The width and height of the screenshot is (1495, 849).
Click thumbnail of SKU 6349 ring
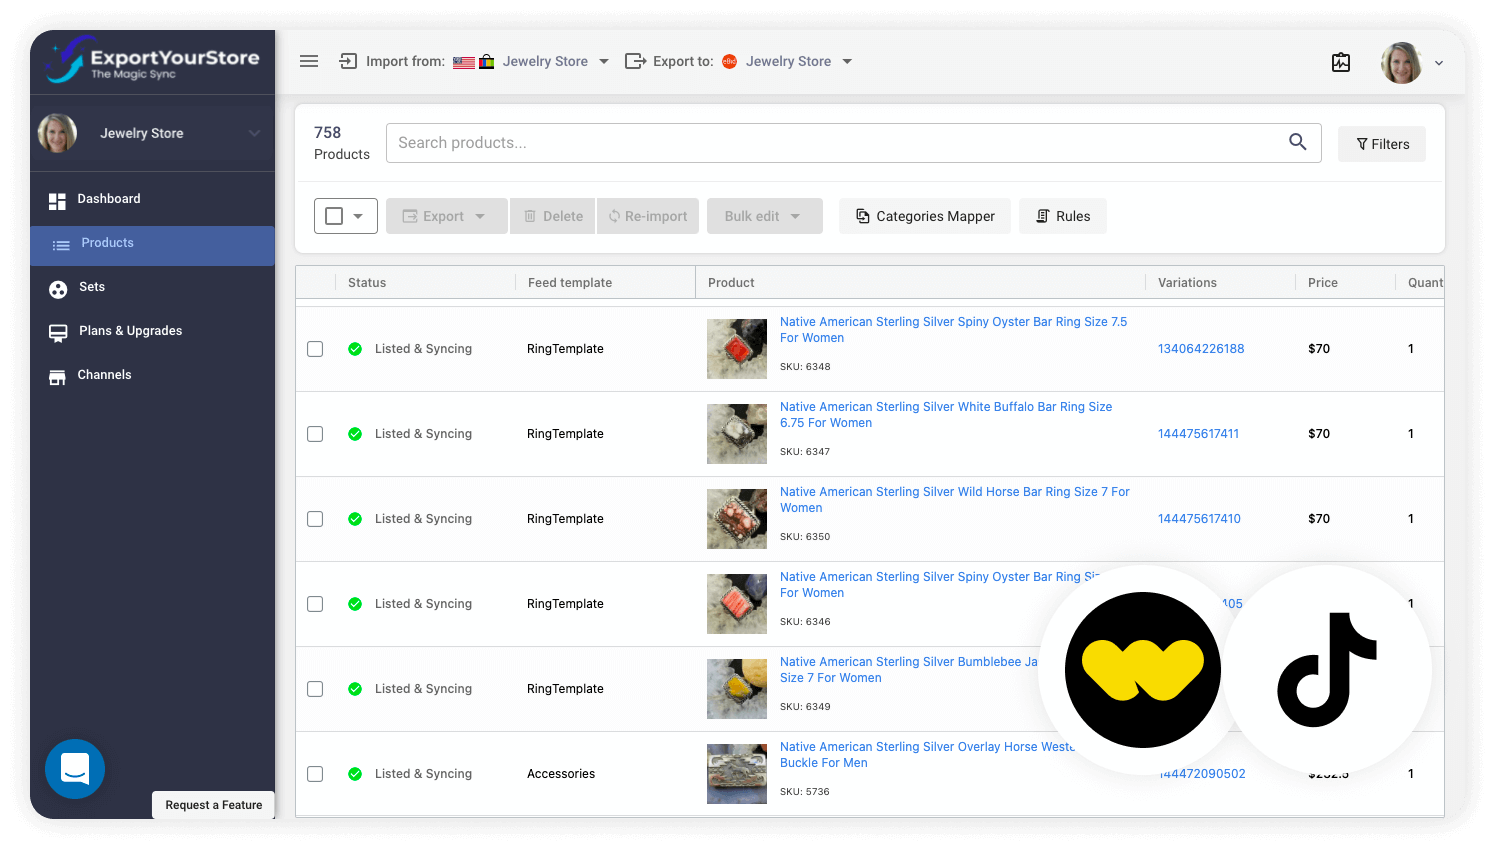pos(737,689)
